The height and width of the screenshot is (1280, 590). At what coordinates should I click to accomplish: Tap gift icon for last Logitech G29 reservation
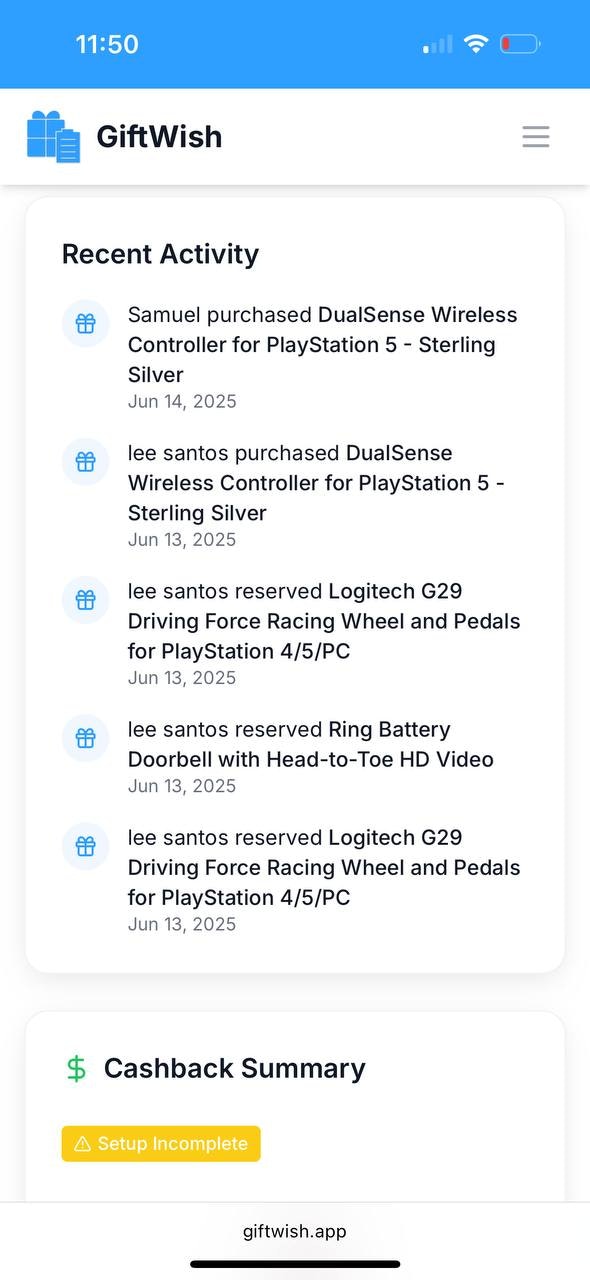click(86, 846)
